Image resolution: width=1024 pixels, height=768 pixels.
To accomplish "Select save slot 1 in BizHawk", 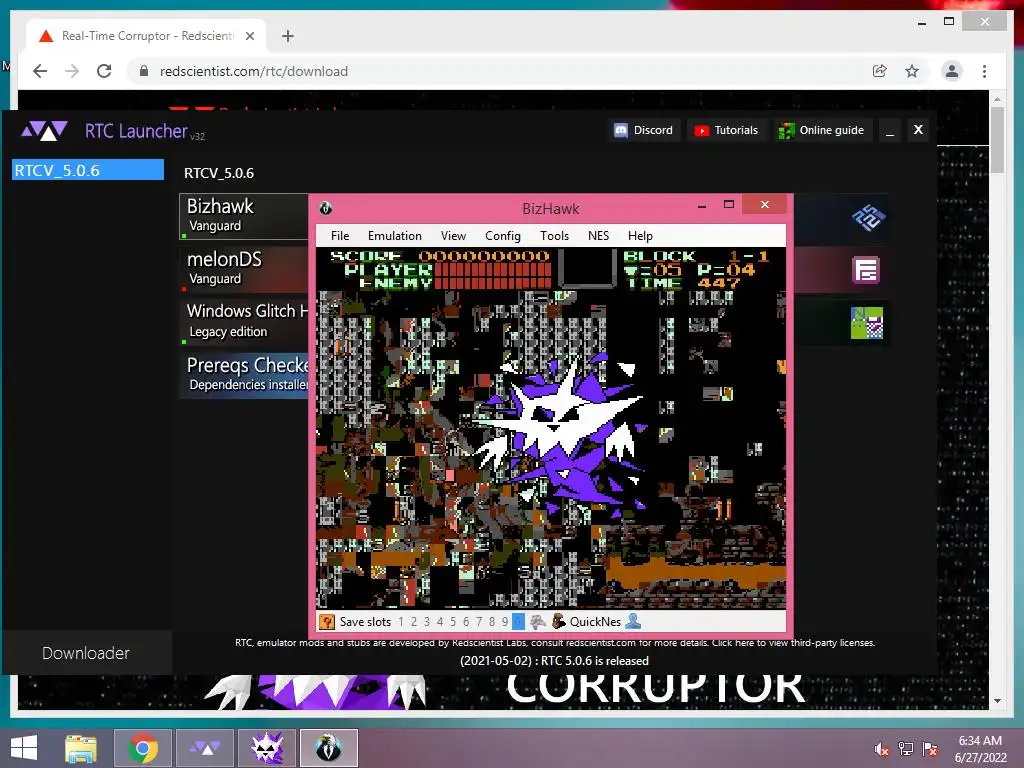I will (x=401, y=622).
